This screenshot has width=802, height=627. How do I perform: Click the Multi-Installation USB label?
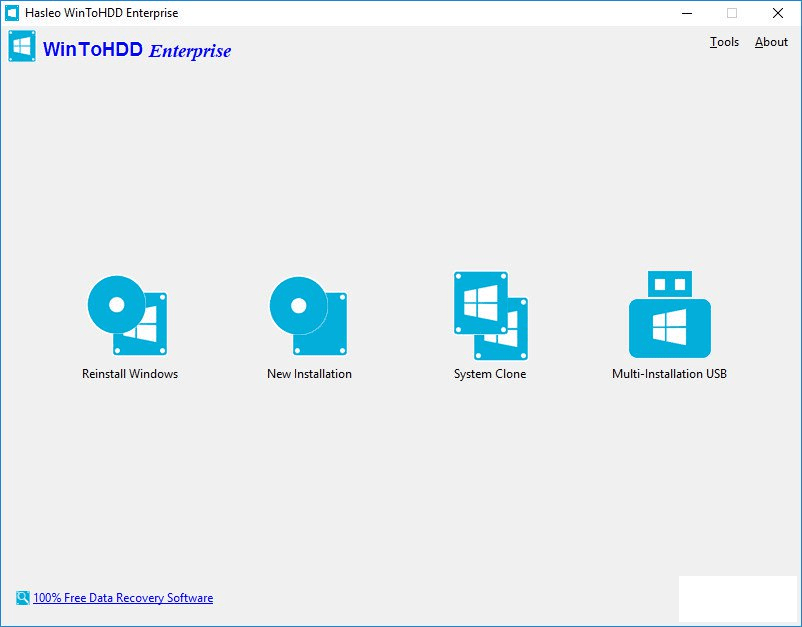click(670, 374)
